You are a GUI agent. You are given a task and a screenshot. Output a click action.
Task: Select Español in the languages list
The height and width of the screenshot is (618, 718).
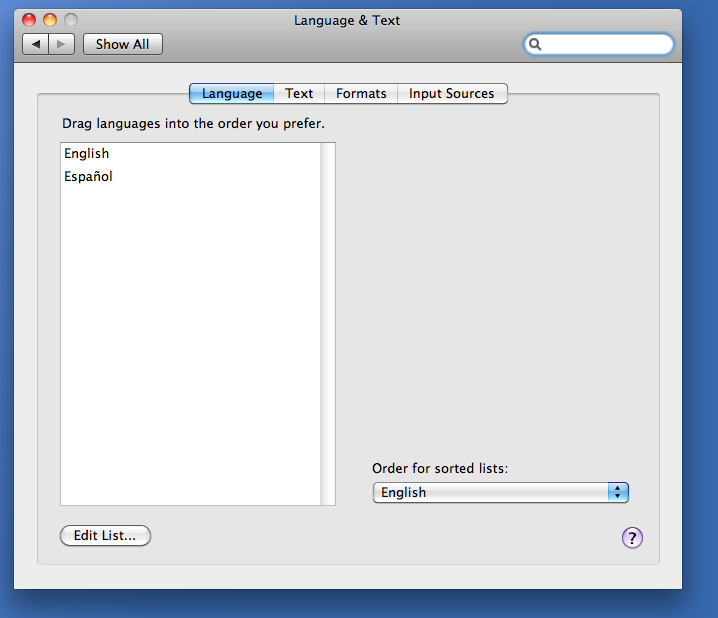[x=89, y=177]
